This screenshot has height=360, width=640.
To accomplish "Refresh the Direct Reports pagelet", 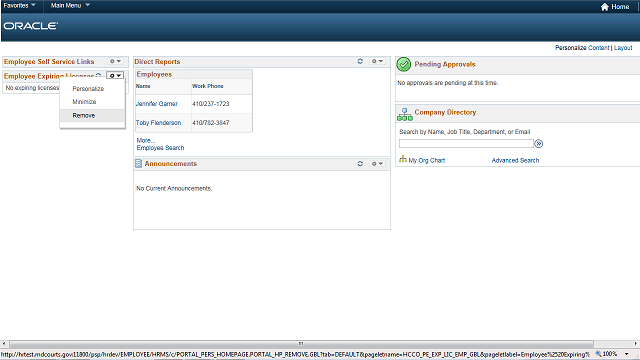I will (x=360, y=61).
